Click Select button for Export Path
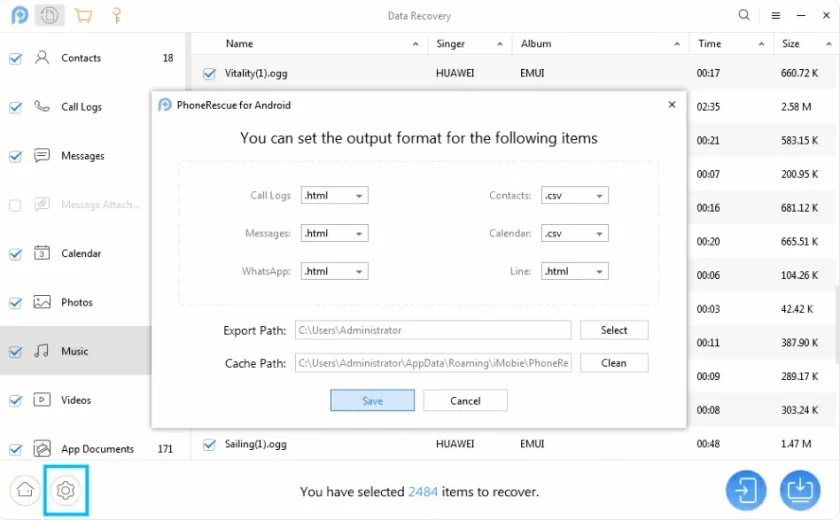Image resolution: width=840 pixels, height=520 pixels. pos(614,330)
